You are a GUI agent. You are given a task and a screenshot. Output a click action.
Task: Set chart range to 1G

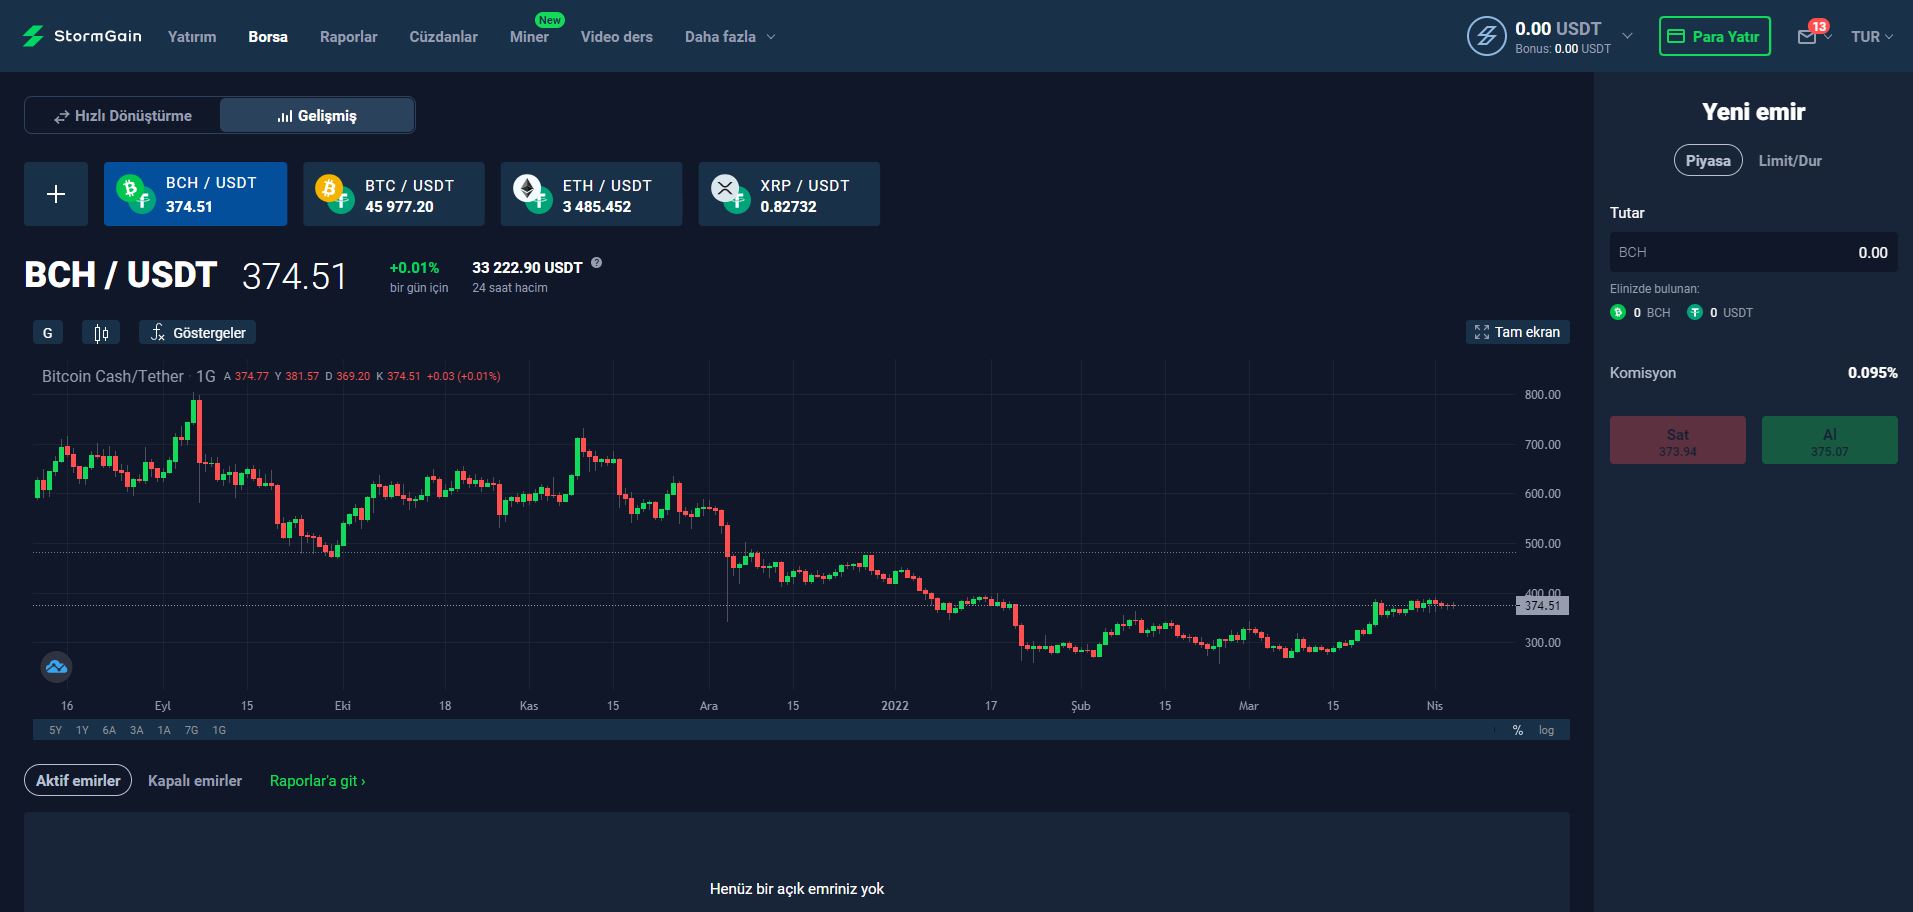coord(219,730)
